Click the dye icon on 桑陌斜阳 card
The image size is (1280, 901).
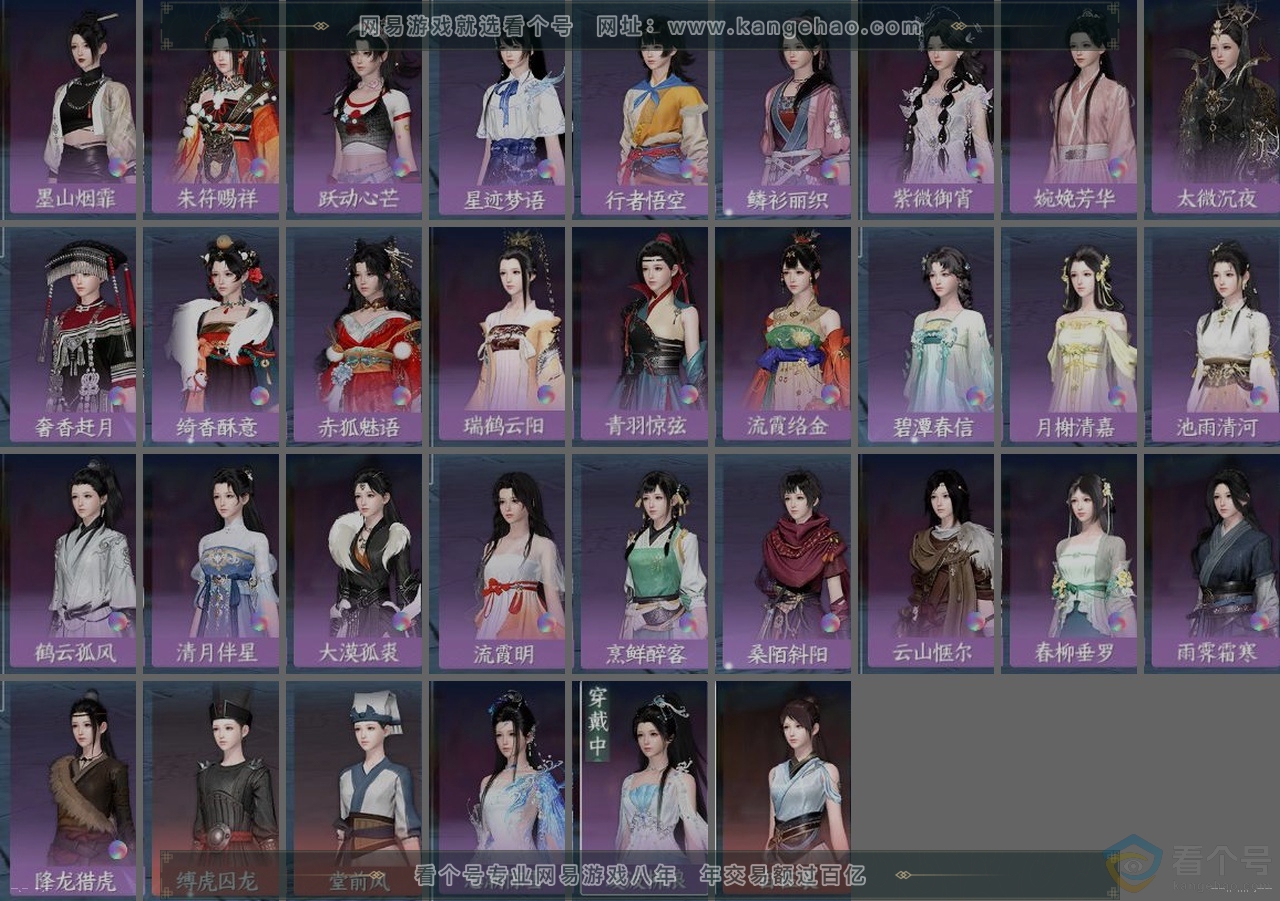tap(830, 622)
